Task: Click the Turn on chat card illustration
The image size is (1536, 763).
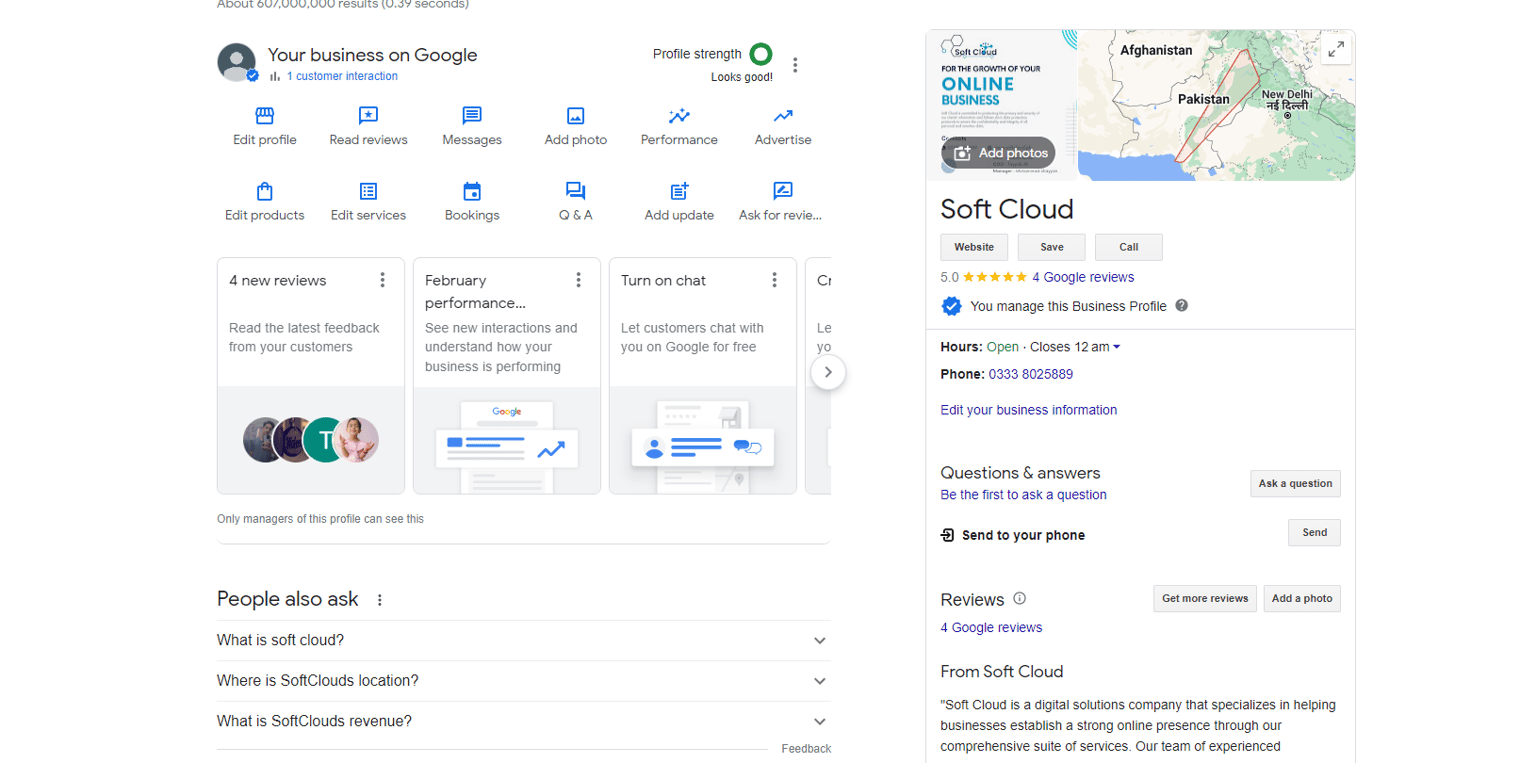Action: pyautogui.click(x=703, y=440)
